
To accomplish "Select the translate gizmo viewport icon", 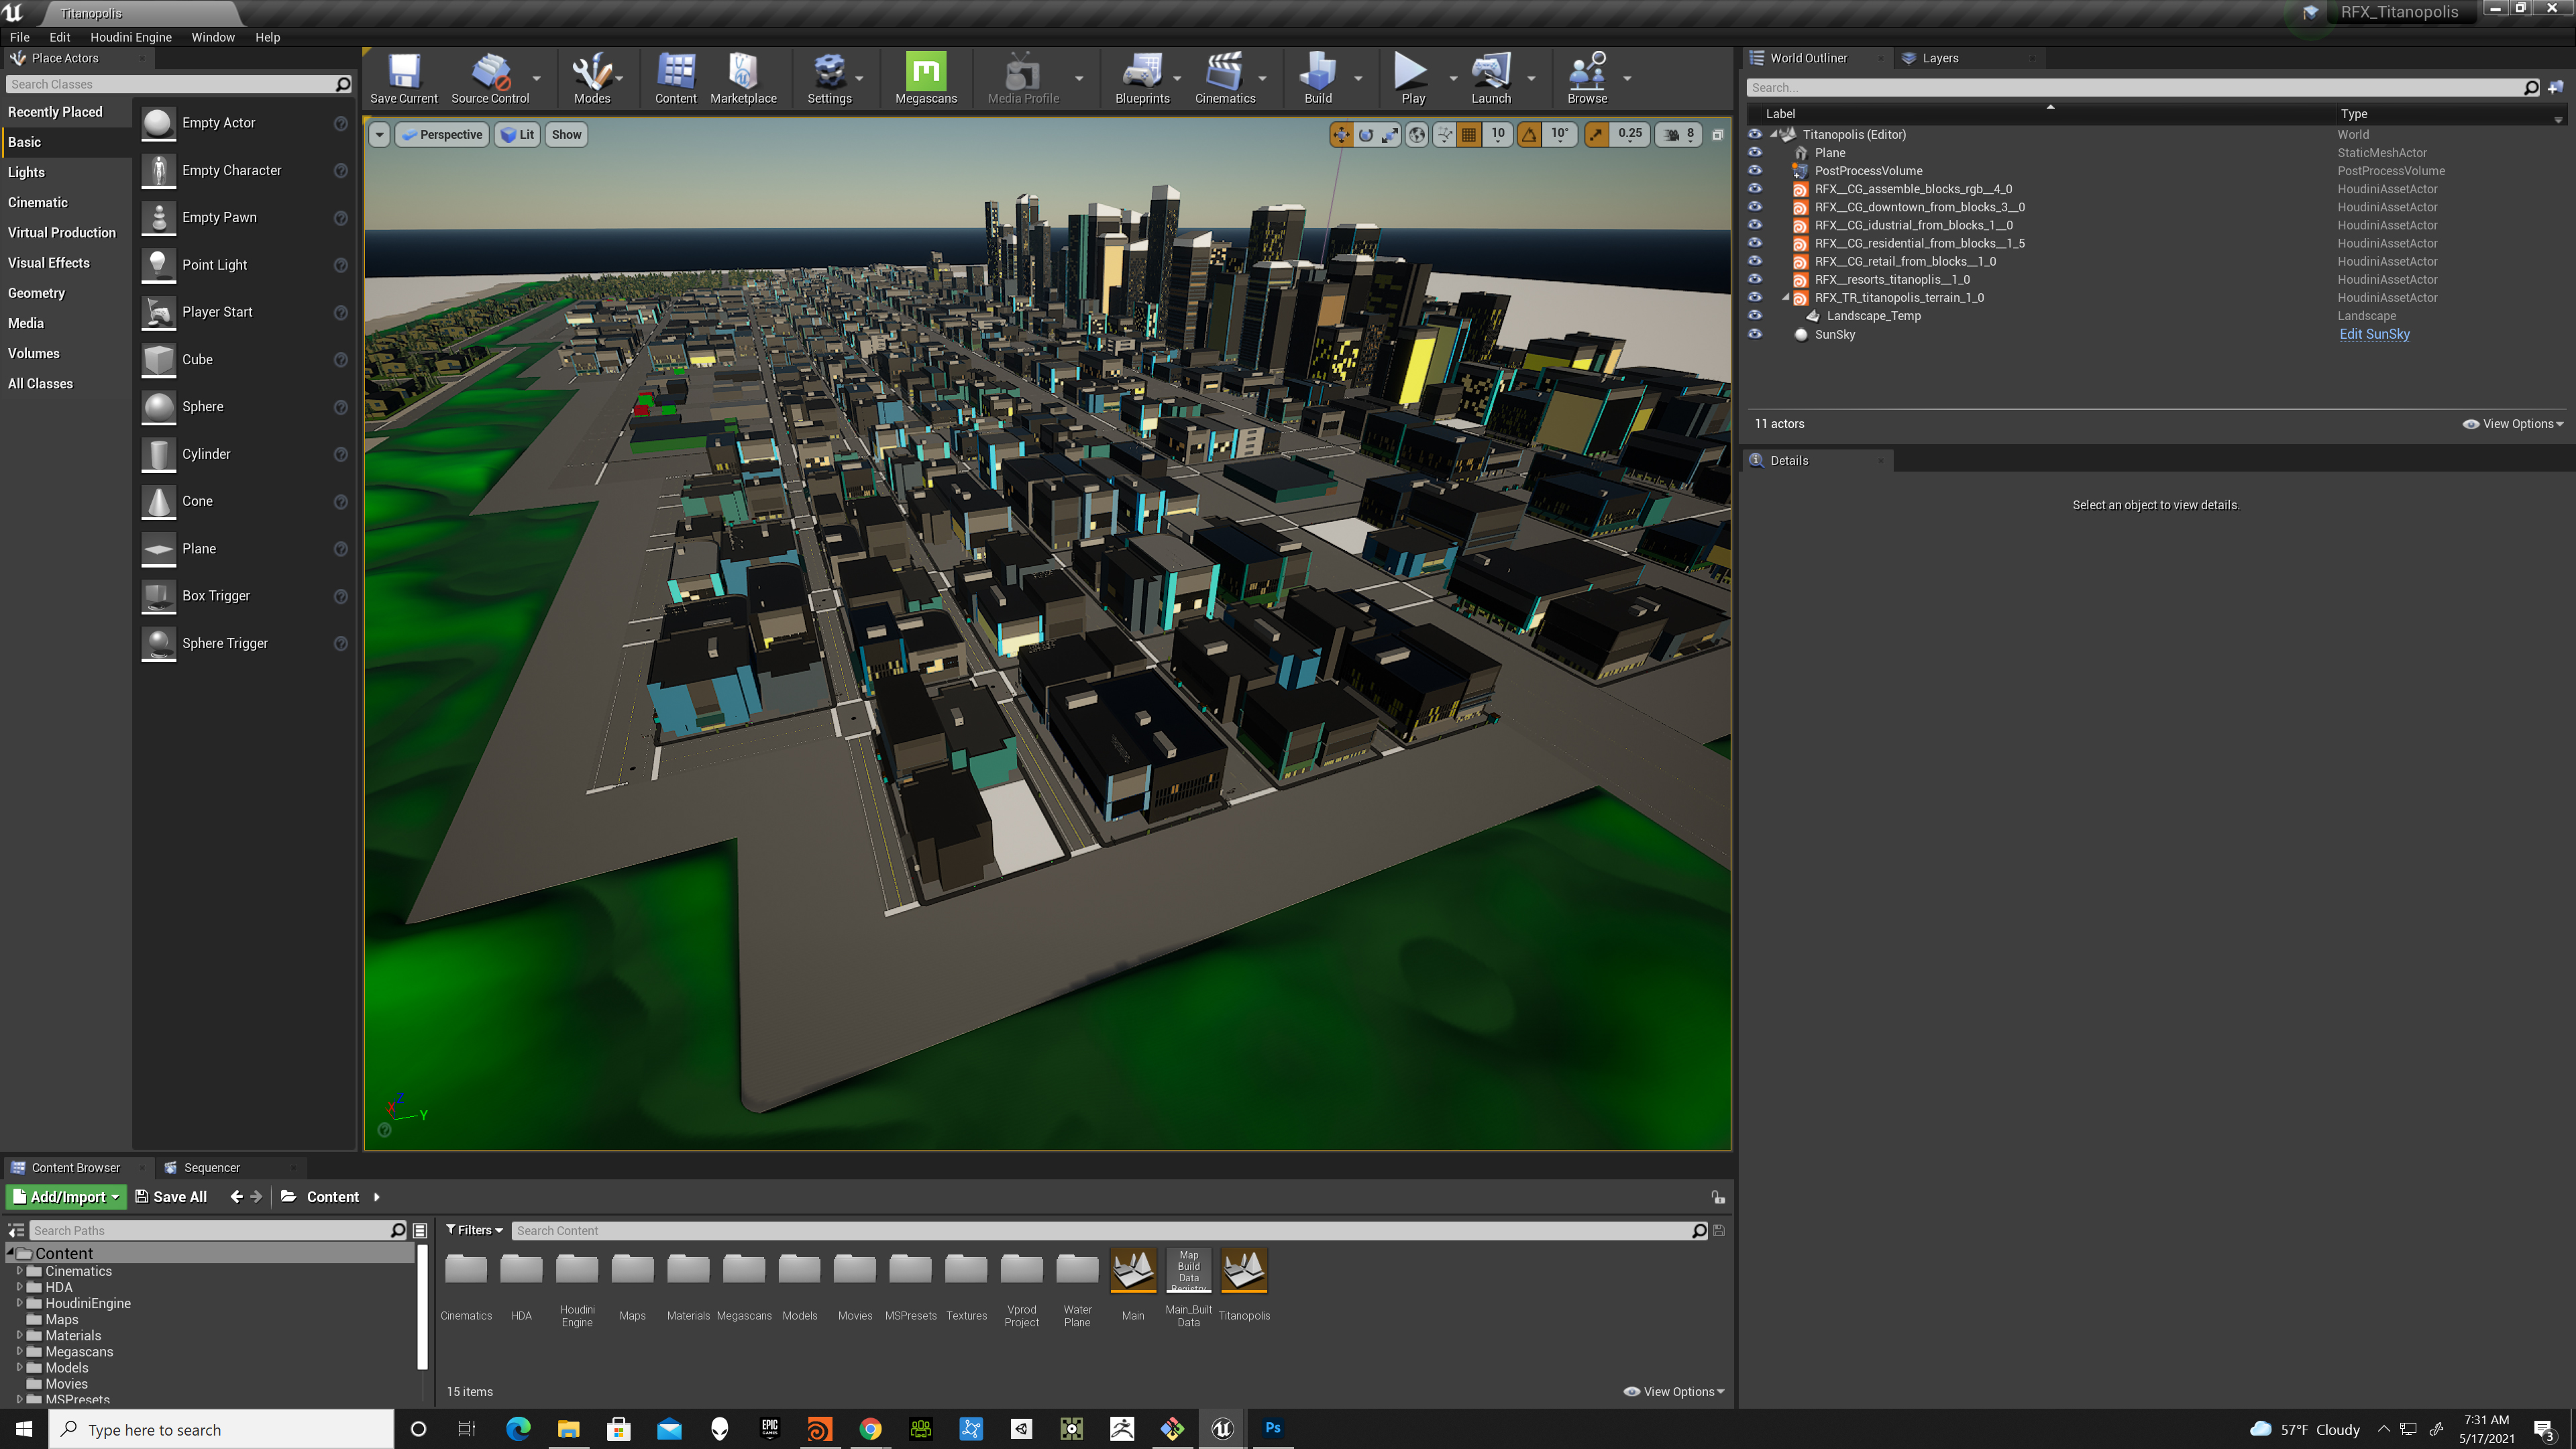I will point(1341,134).
